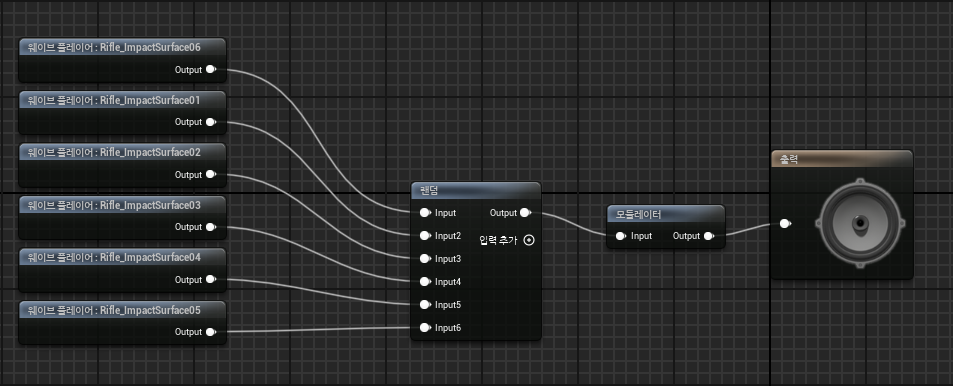
Task: Click the Output pin of Rifle_ImpactSurface05 node
Action: (x=211, y=332)
